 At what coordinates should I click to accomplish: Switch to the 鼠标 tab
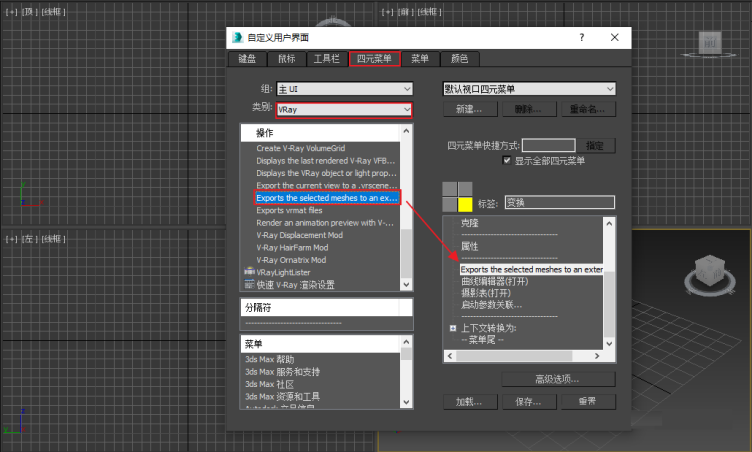pos(286,59)
